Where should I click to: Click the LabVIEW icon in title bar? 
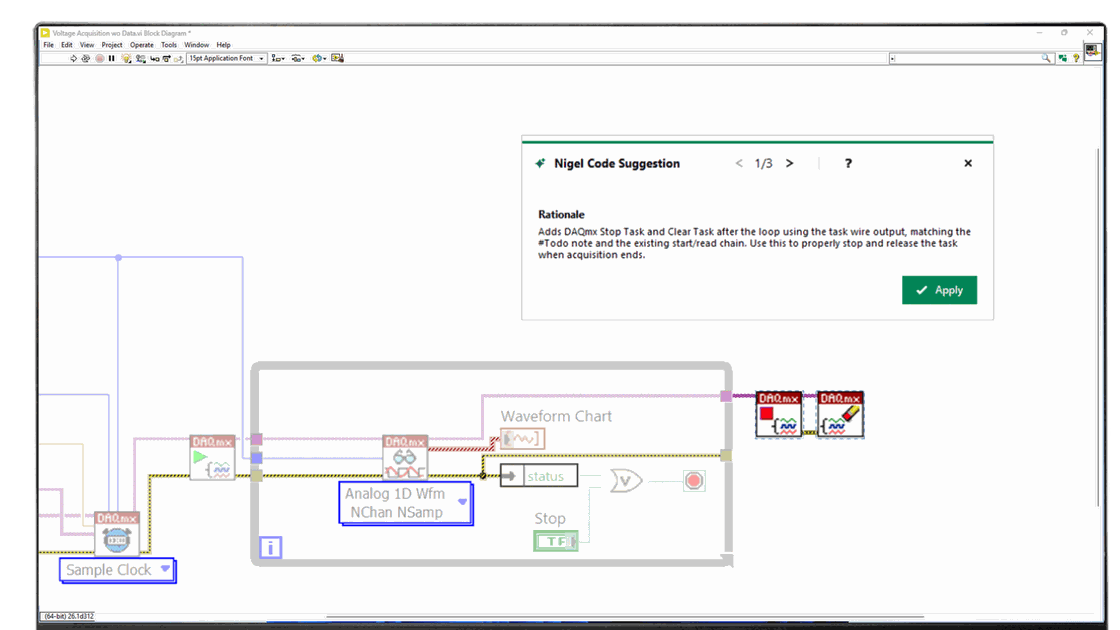tap(45, 33)
